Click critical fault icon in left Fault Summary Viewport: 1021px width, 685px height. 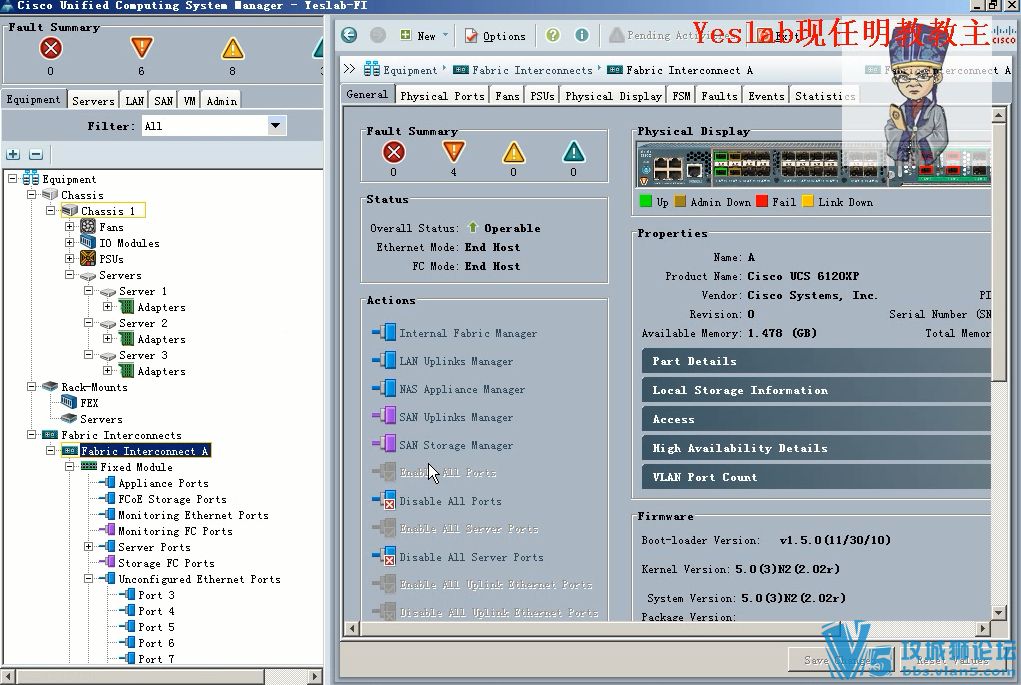point(51,48)
